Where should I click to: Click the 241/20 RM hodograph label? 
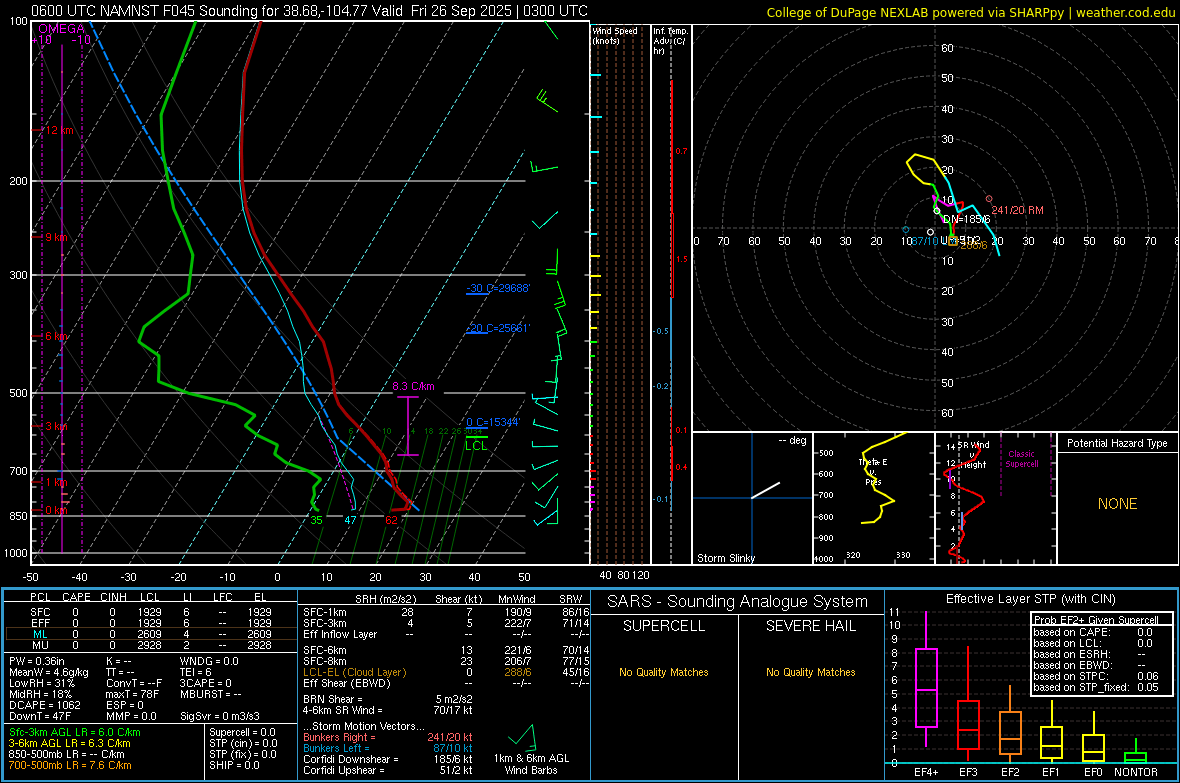click(x=1017, y=210)
